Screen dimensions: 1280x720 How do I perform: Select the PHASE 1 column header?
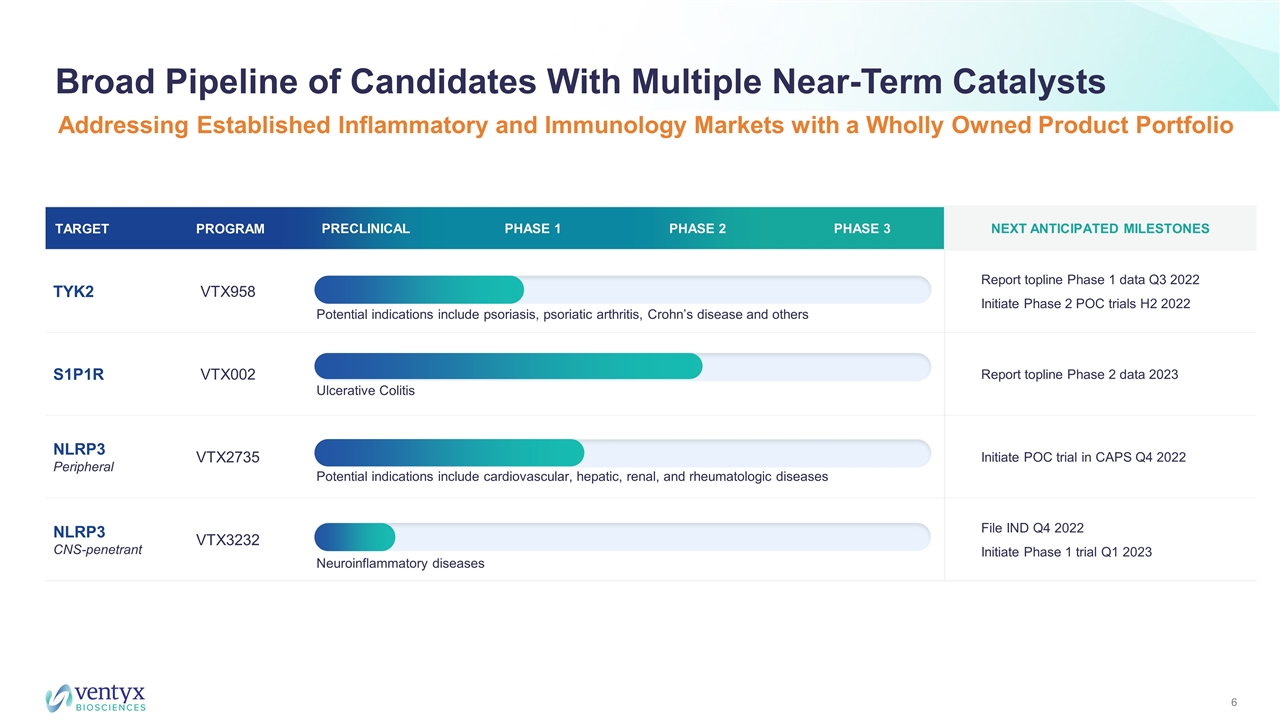tap(532, 228)
